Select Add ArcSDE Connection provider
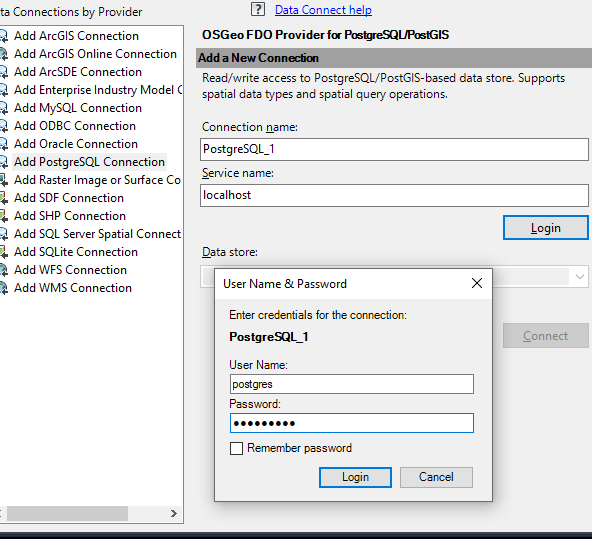 click(78, 72)
